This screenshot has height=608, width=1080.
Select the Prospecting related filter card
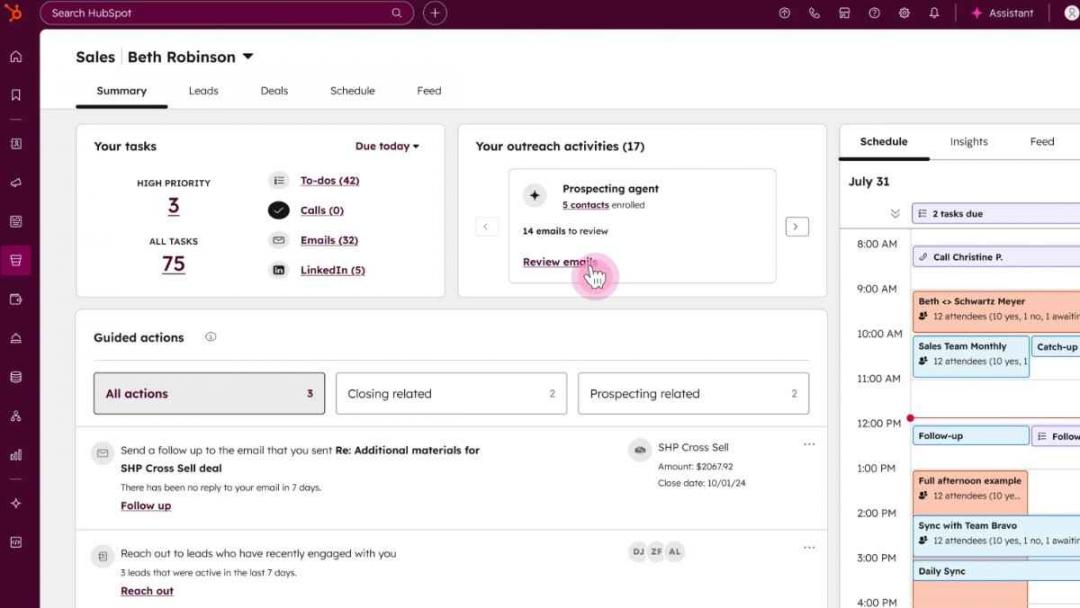pos(693,393)
